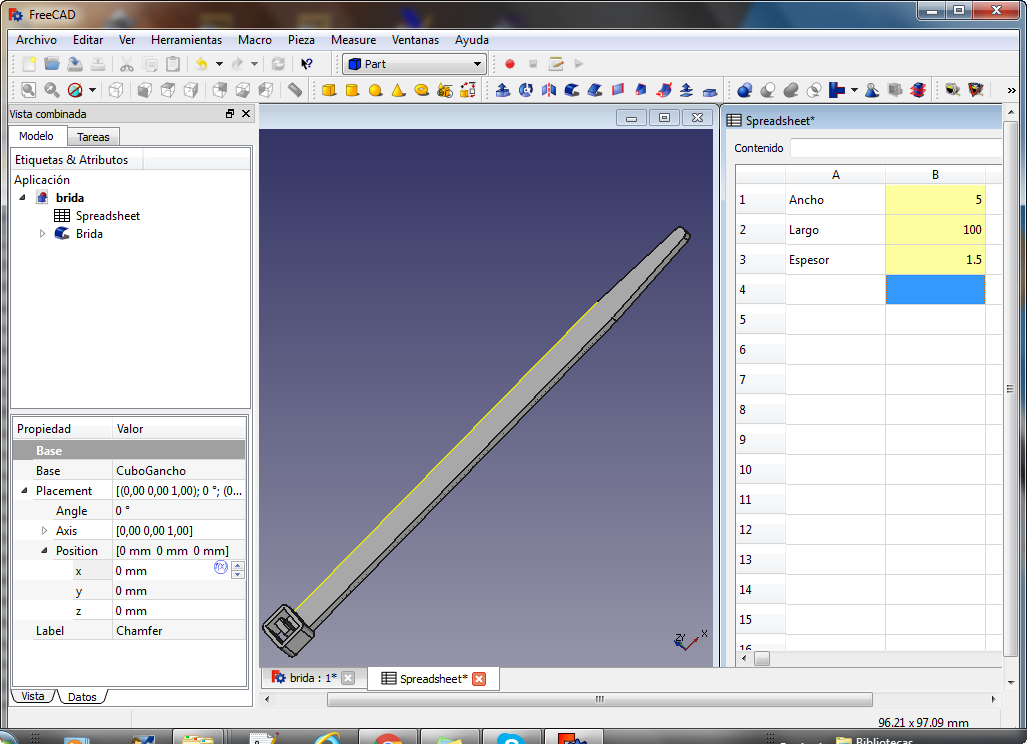Select the Cone primitive tool
The image size is (1027, 744).
[x=398, y=90]
